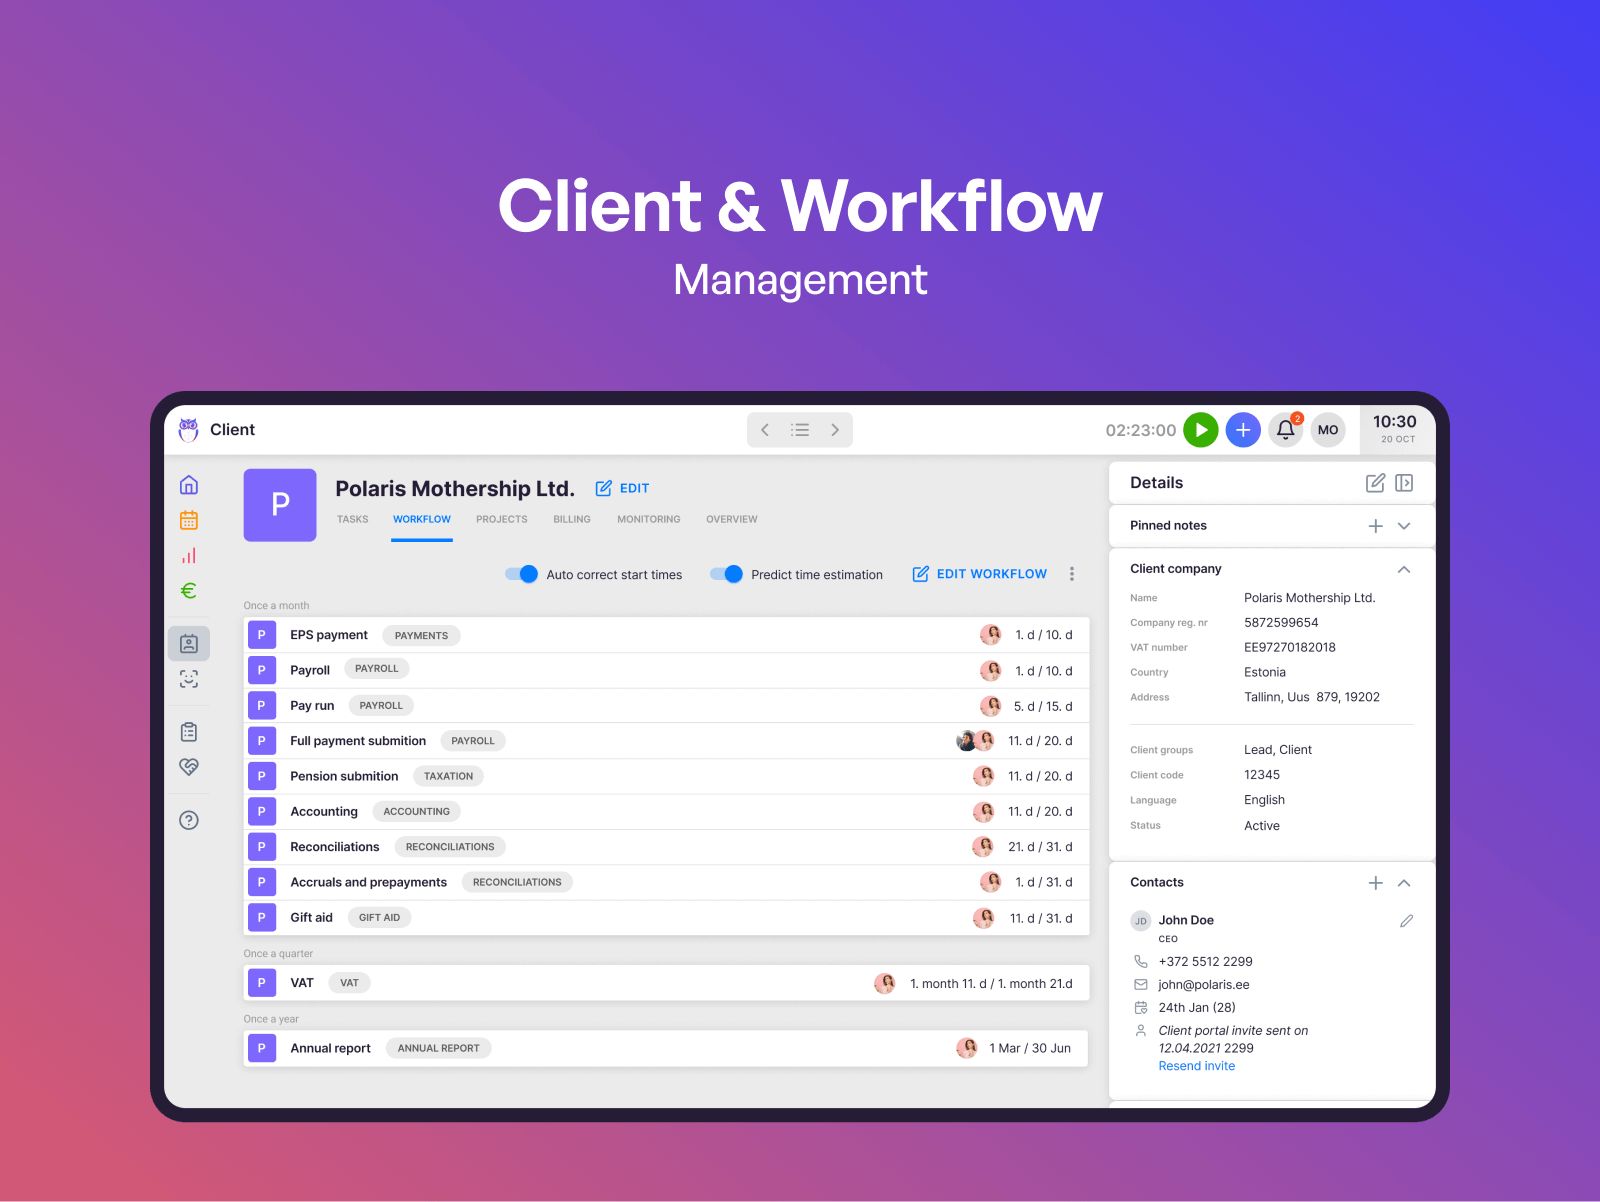Enable Auto correct start times
The image size is (1600, 1202).
[x=522, y=574]
